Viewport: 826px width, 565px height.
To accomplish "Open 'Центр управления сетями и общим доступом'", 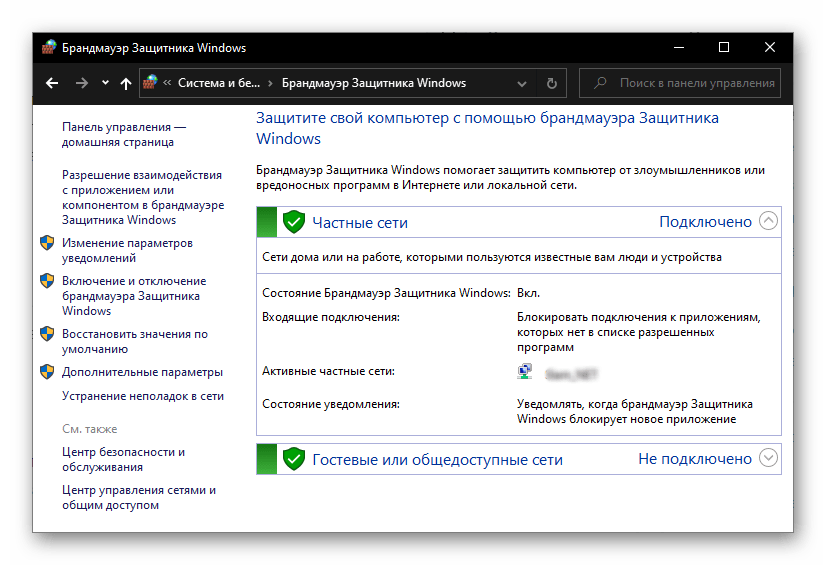I will (x=139, y=497).
